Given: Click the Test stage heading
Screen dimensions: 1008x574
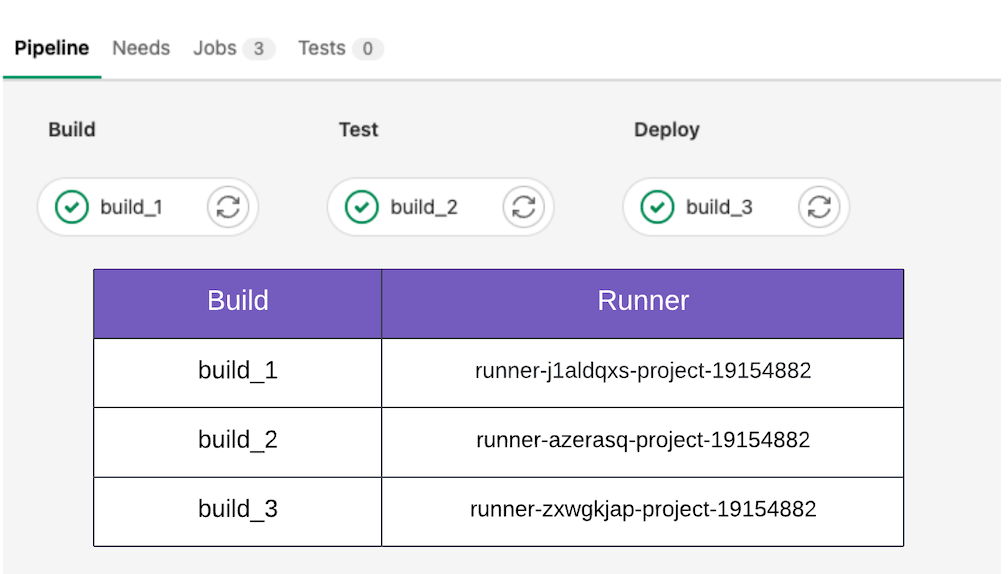Looking at the screenshot, I should (x=358, y=130).
